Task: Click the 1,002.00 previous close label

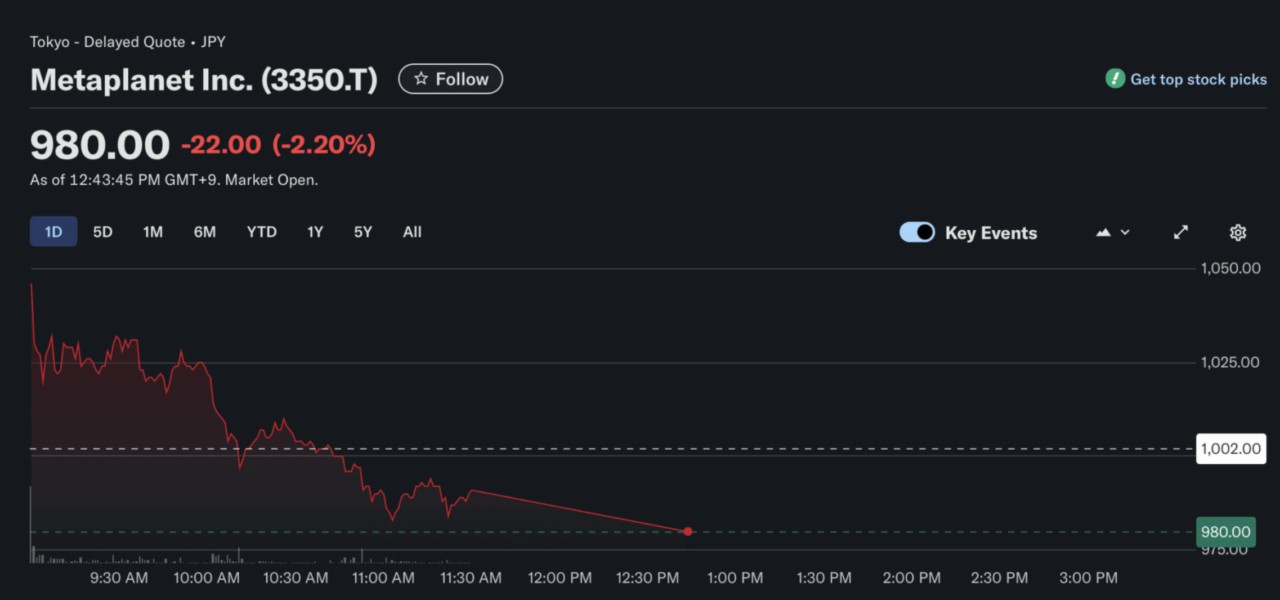Action: [1231, 448]
